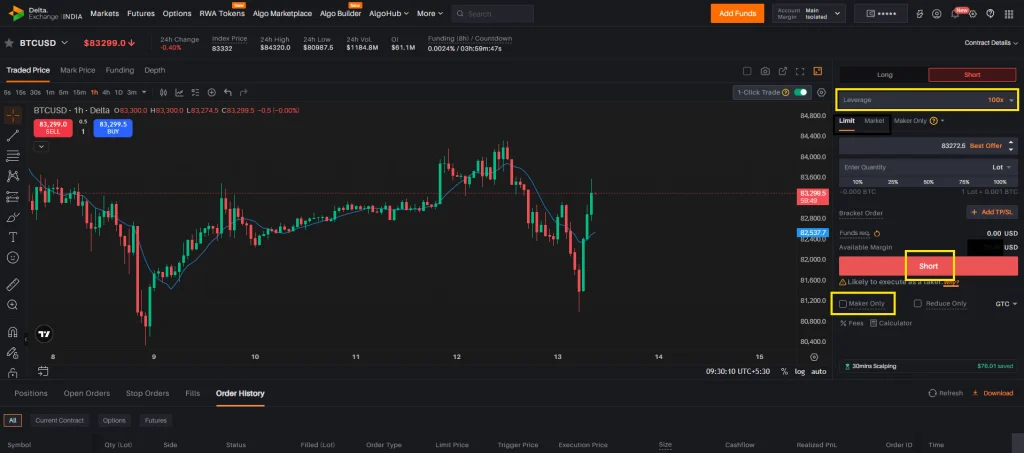Toggle the auto scale option
Screen dimensions: 1024x453
818,371
